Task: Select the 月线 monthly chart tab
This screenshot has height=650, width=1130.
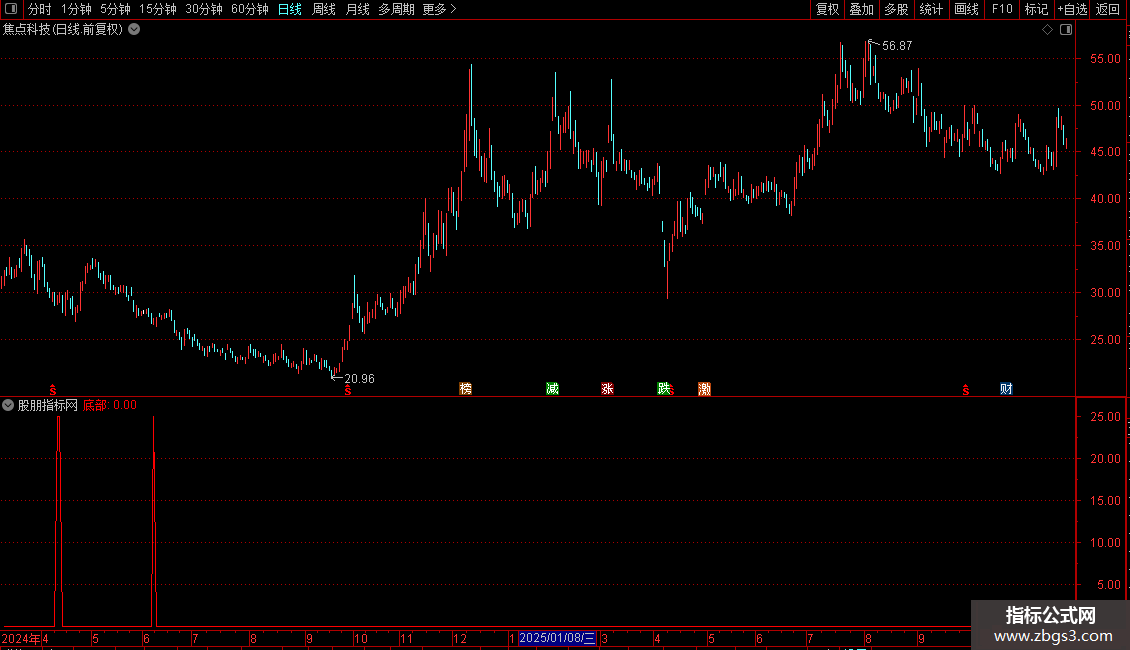Action: pos(357,9)
